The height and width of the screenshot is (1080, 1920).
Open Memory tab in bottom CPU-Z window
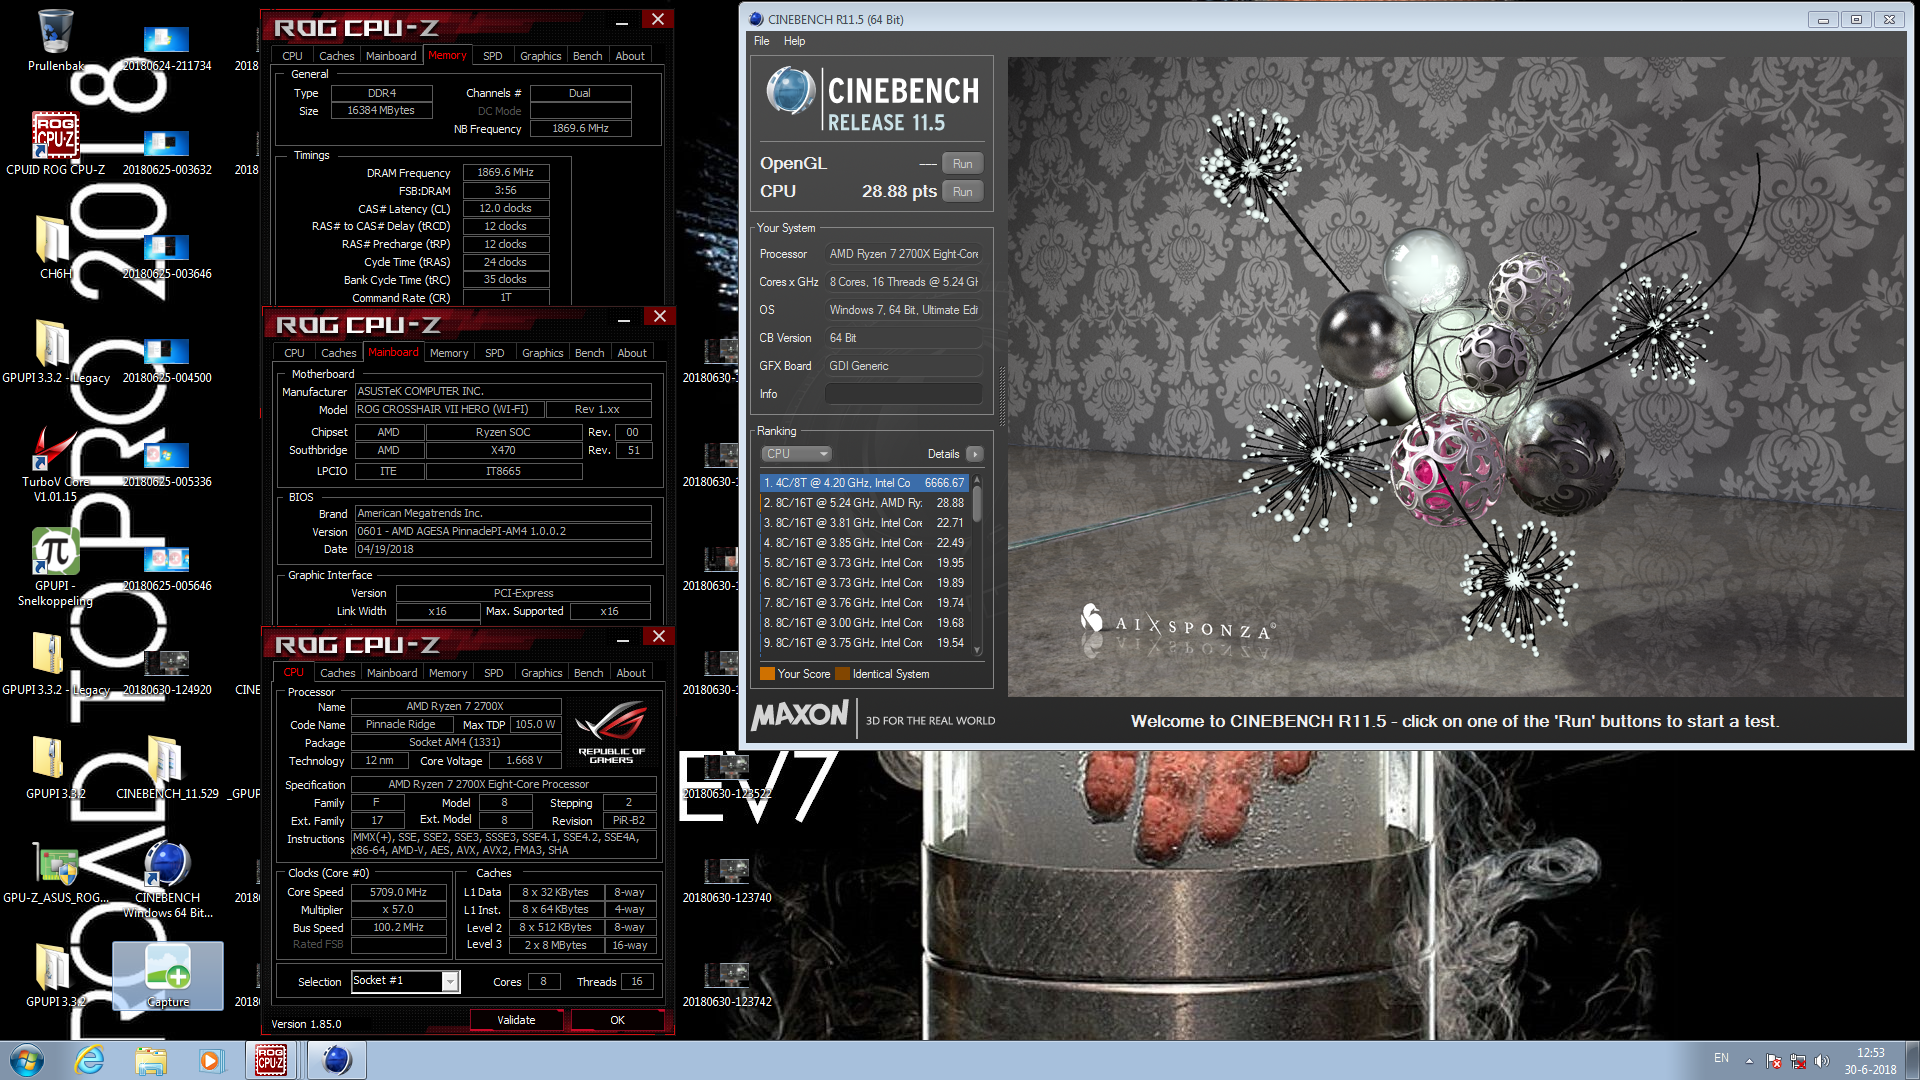point(448,673)
